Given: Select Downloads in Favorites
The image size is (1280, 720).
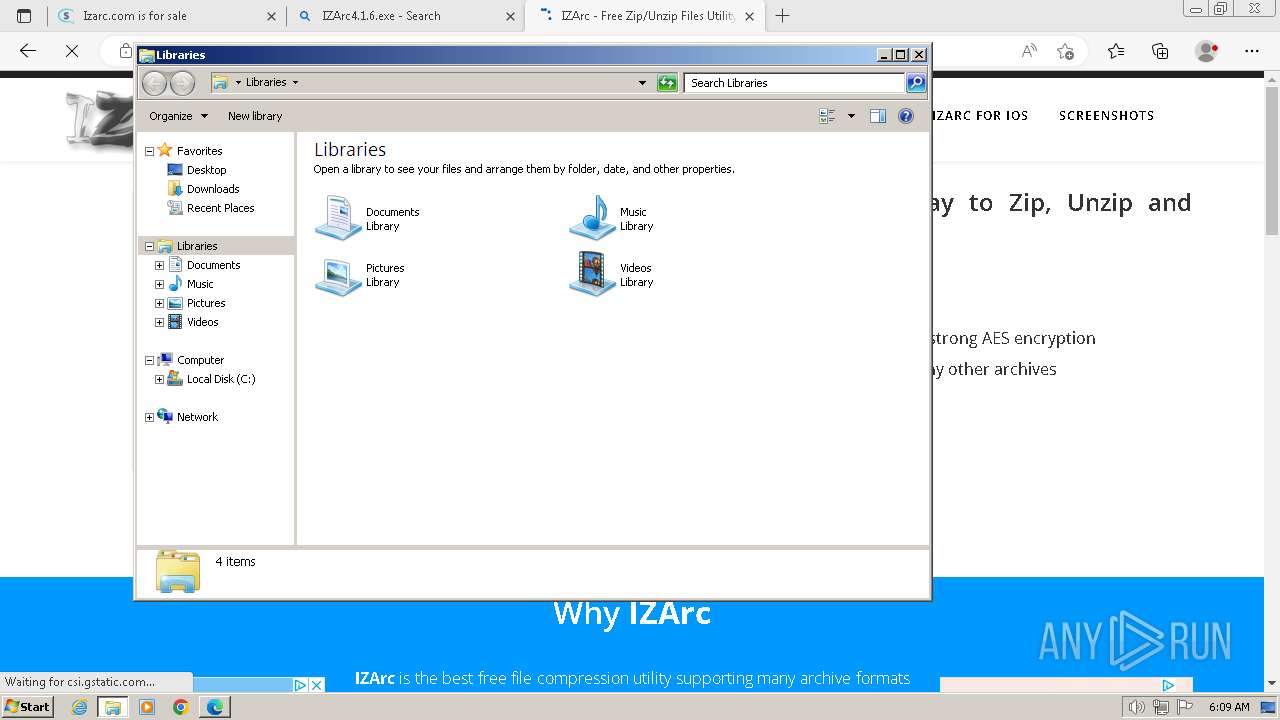Looking at the screenshot, I should pyautogui.click(x=213, y=189).
